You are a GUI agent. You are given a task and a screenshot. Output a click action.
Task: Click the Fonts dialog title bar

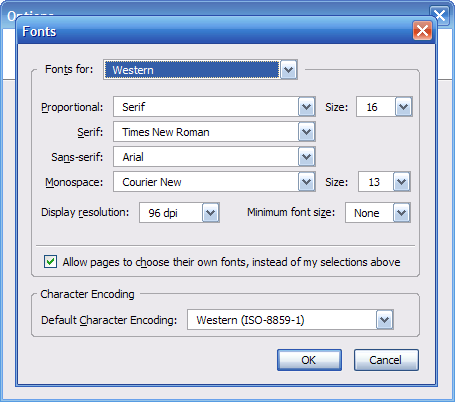coord(213,31)
